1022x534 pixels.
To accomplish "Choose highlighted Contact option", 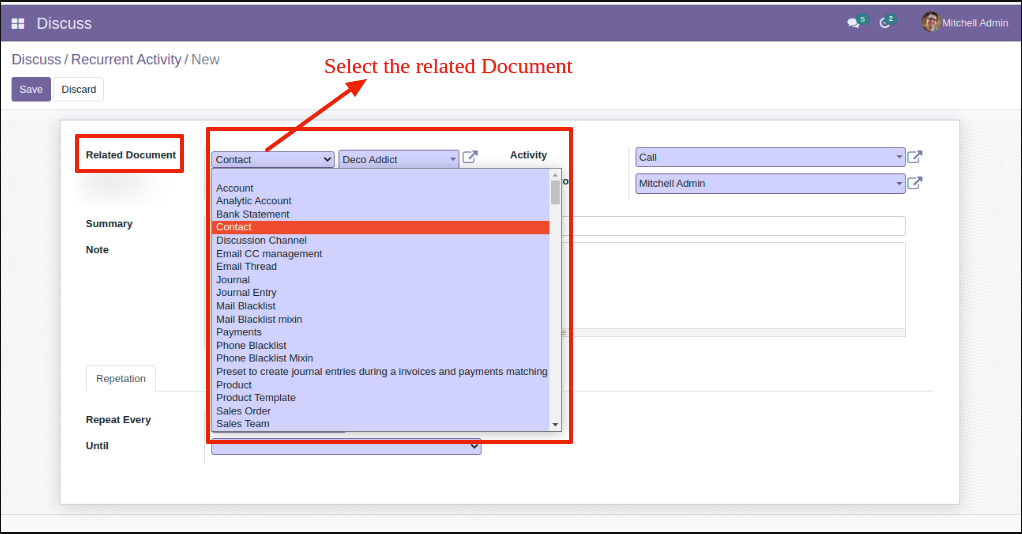I will click(381, 227).
